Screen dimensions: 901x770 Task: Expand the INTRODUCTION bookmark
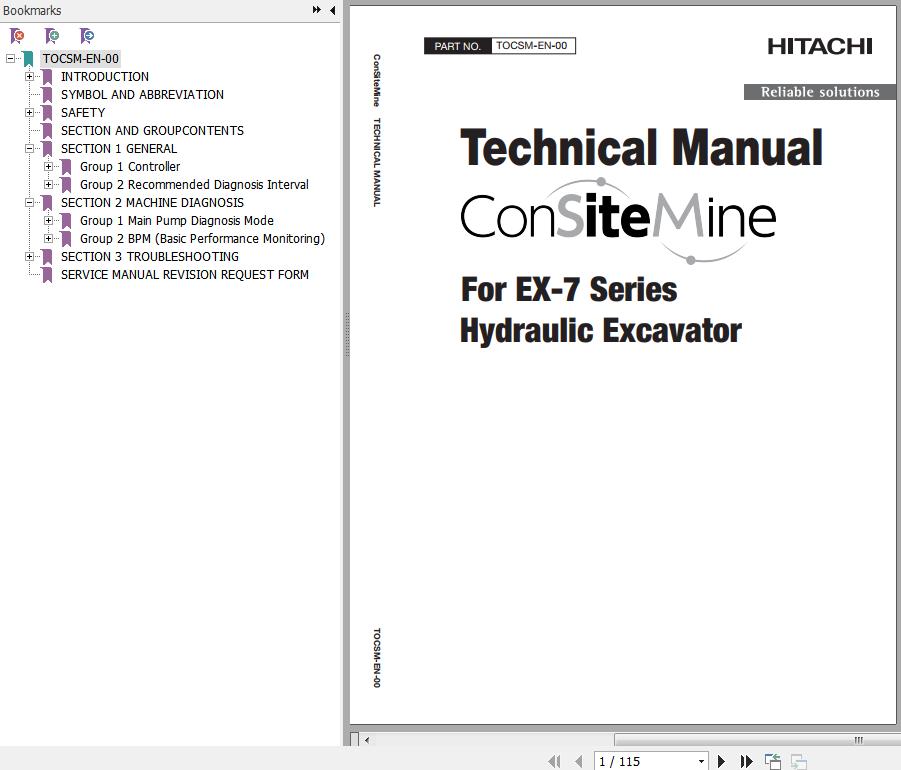[x=29, y=76]
